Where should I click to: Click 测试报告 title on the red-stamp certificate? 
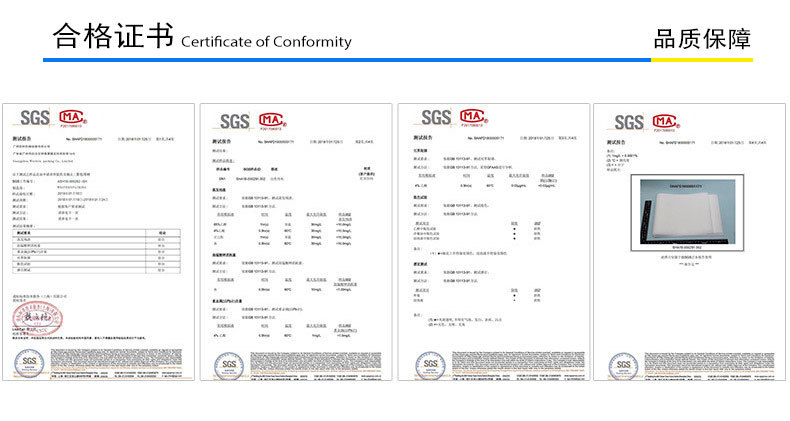[x=22, y=138]
